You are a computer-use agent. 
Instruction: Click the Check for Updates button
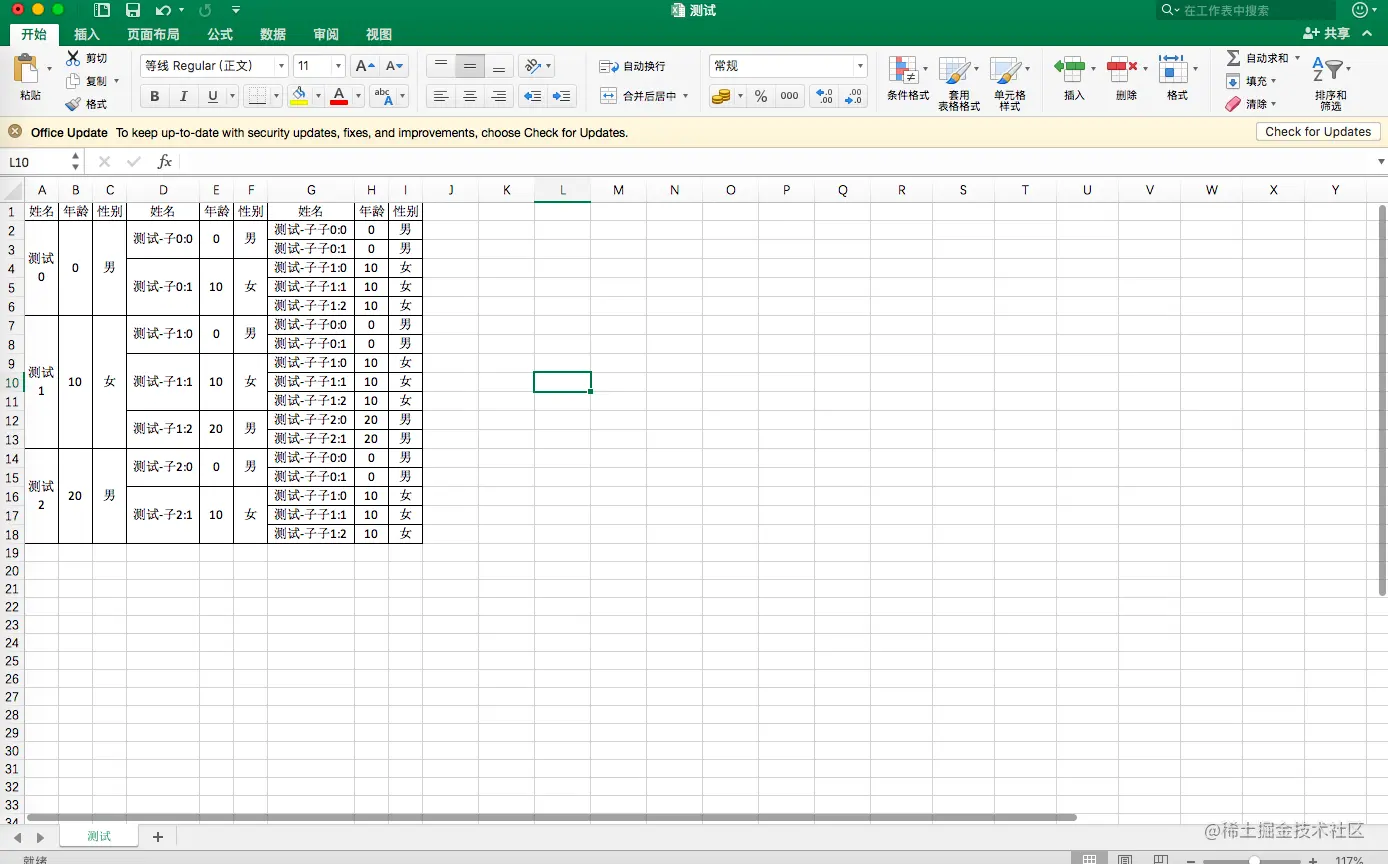tap(1318, 132)
